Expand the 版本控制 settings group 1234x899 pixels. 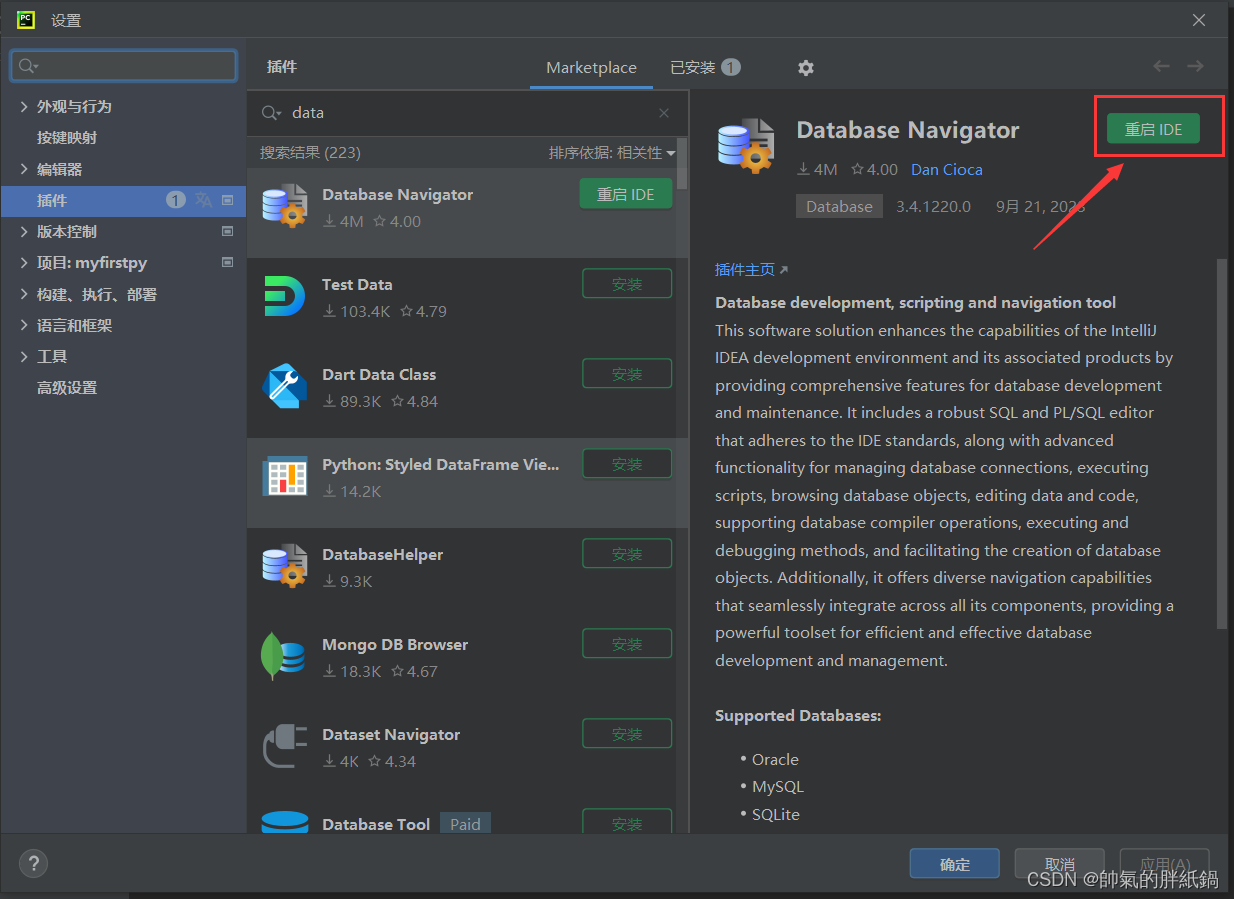point(24,231)
